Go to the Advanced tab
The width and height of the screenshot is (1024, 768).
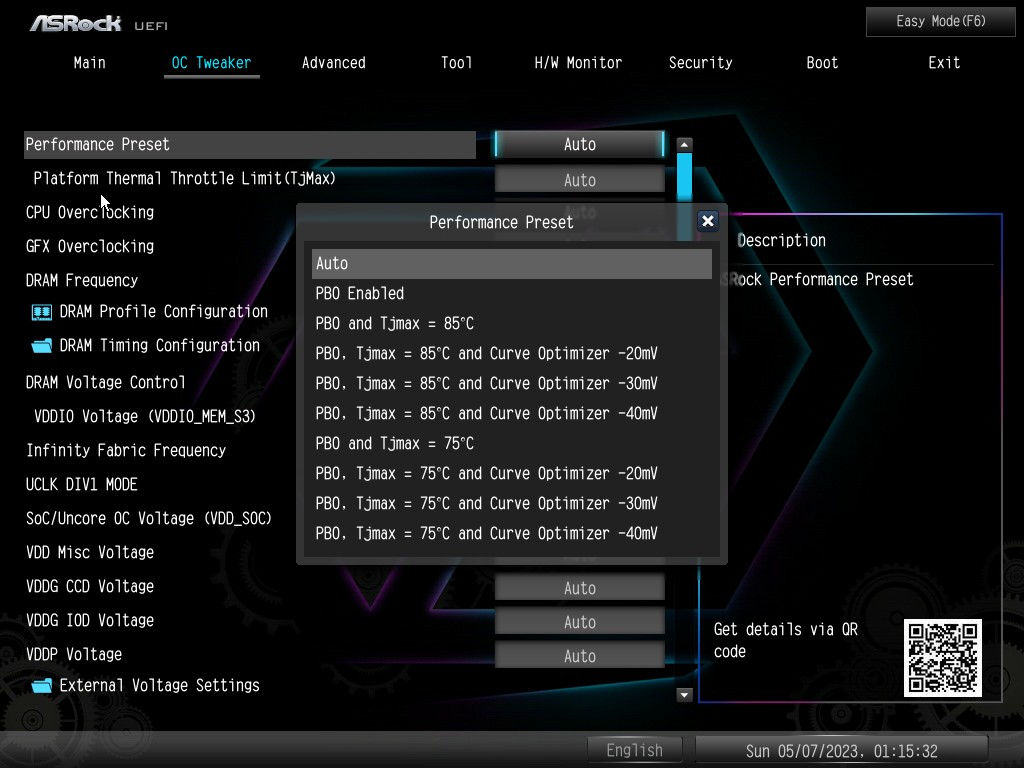click(x=333, y=63)
